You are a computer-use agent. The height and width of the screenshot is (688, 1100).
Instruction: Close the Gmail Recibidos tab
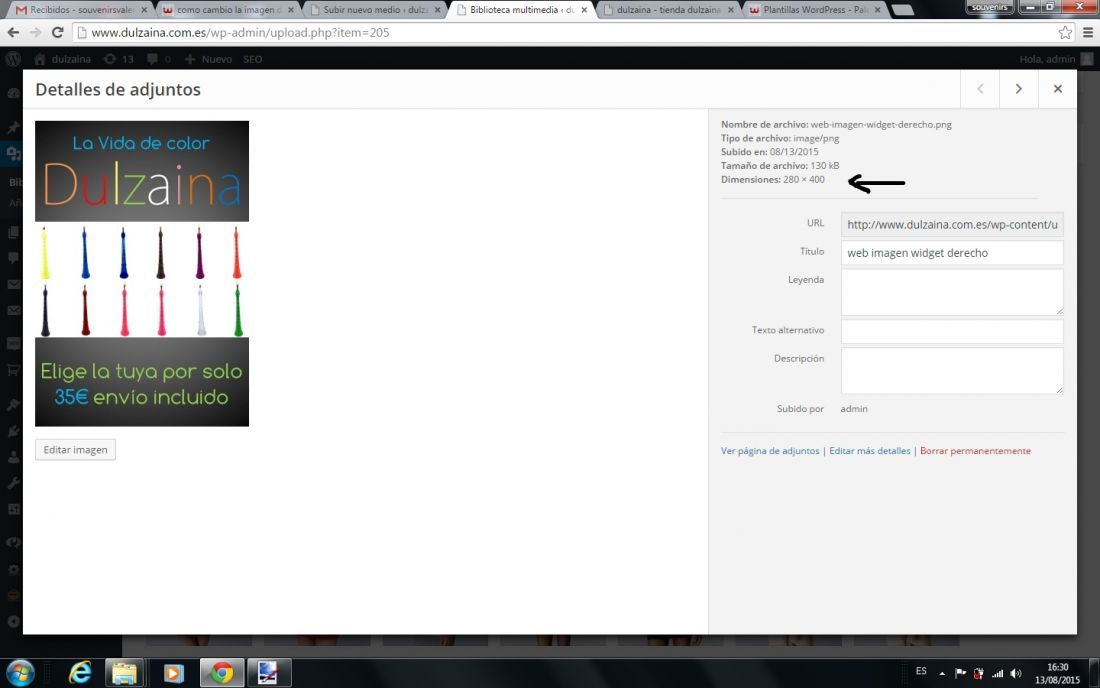click(x=144, y=10)
